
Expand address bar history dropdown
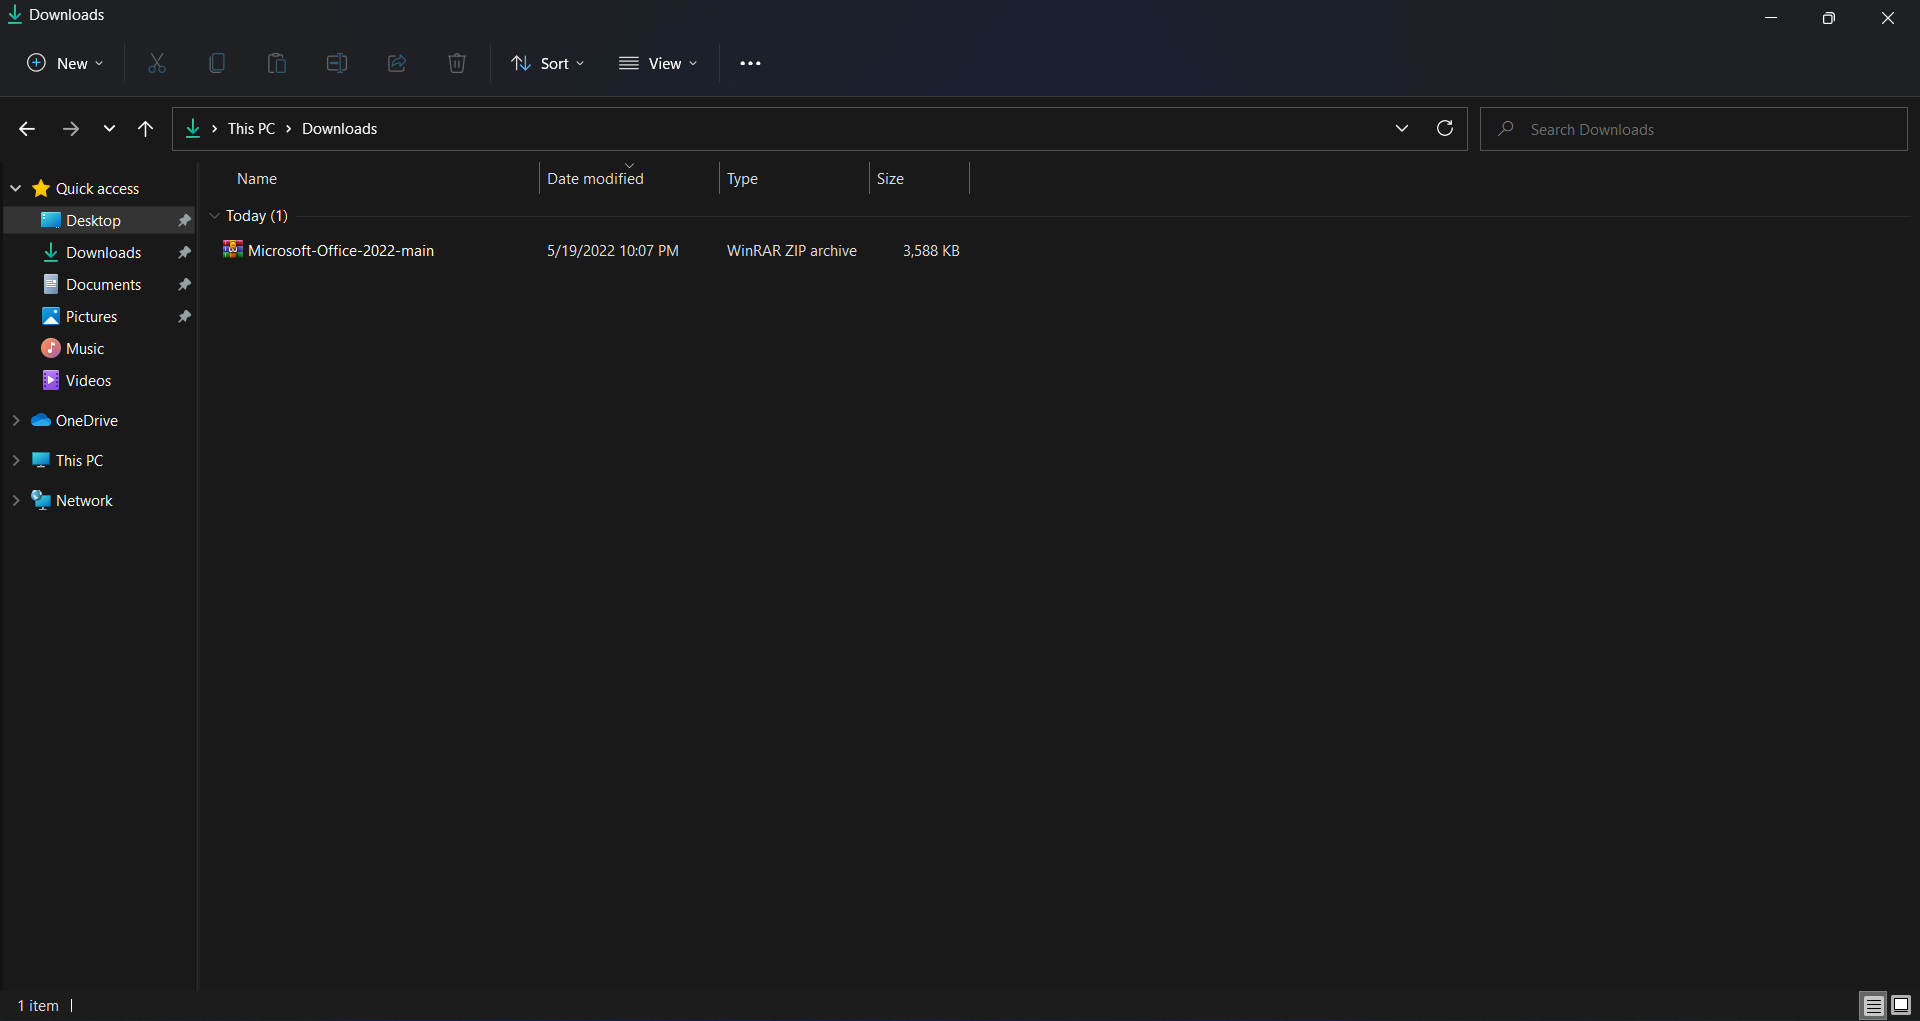pos(1402,128)
